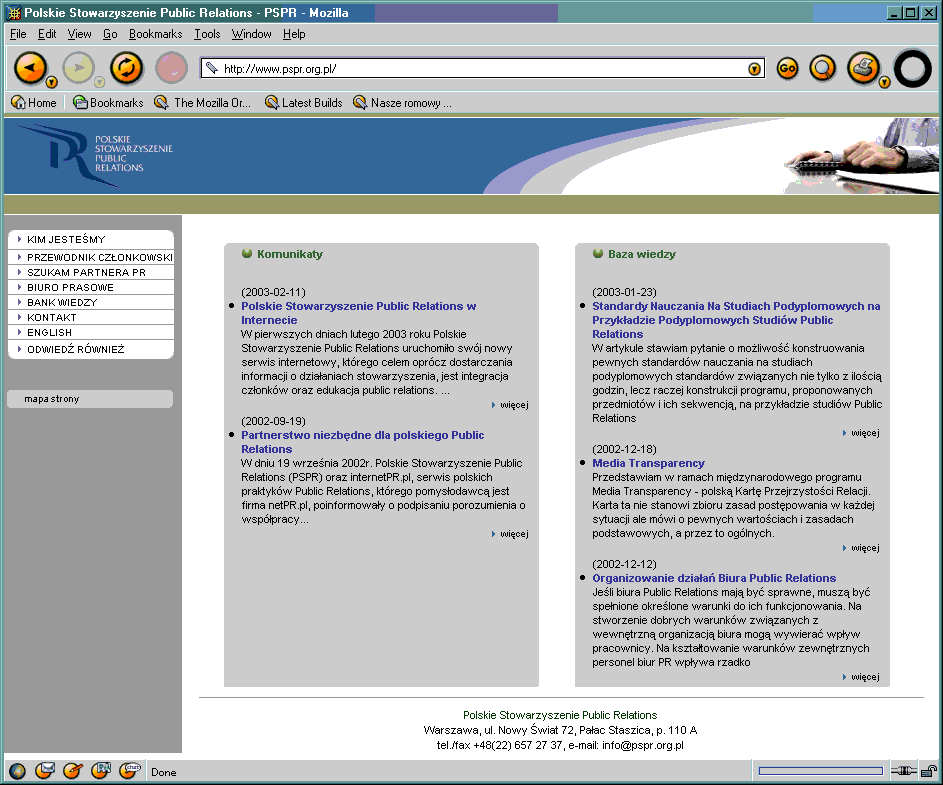
Task: Open the Composer icon in status bar
Action: coord(73,771)
